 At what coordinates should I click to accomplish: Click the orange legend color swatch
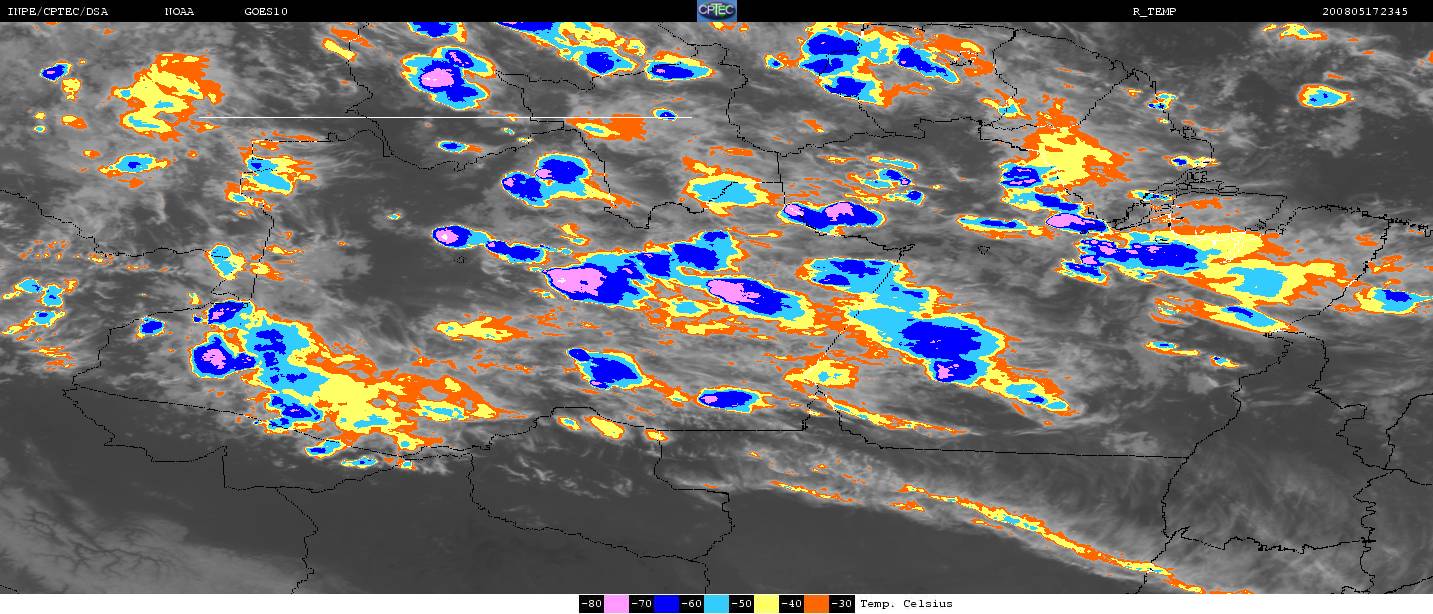click(816, 604)
